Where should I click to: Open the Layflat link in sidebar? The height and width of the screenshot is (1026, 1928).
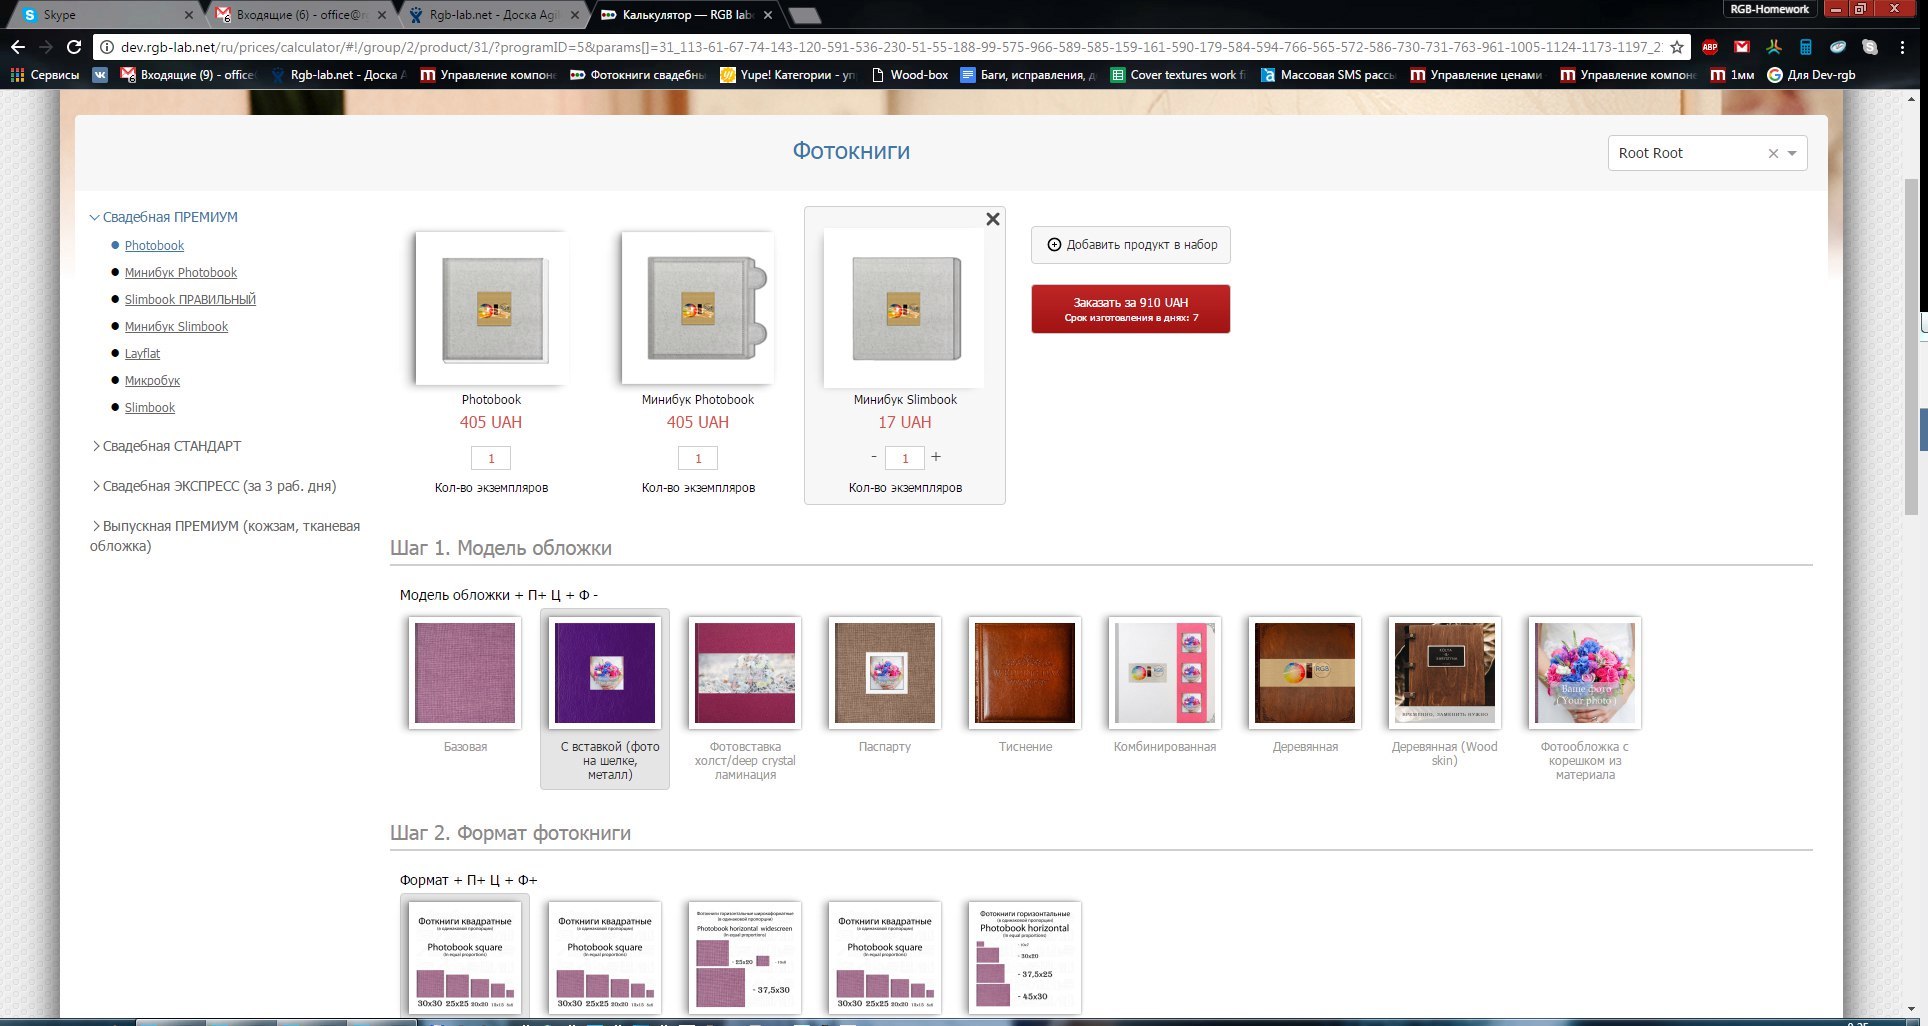point(142,354)
